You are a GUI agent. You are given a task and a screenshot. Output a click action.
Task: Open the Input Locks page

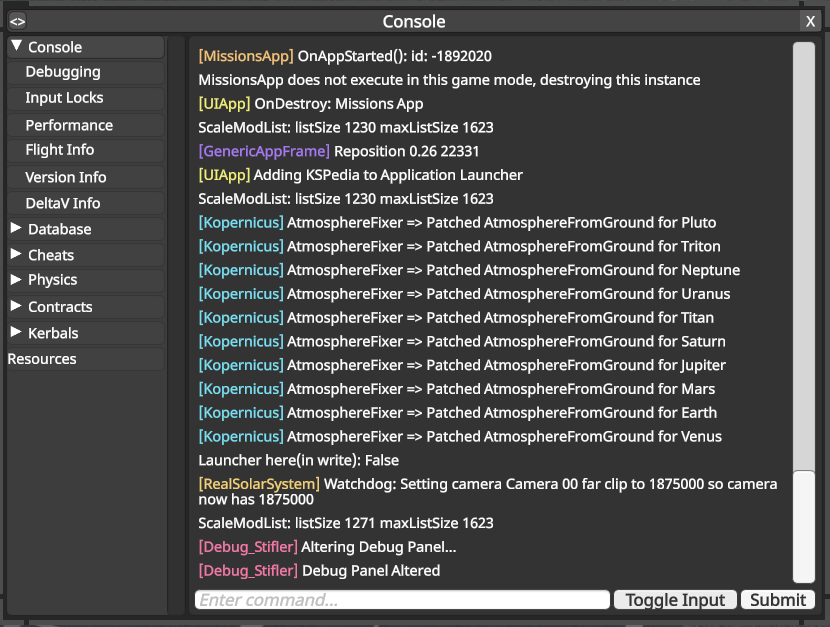tap(86, 98)
